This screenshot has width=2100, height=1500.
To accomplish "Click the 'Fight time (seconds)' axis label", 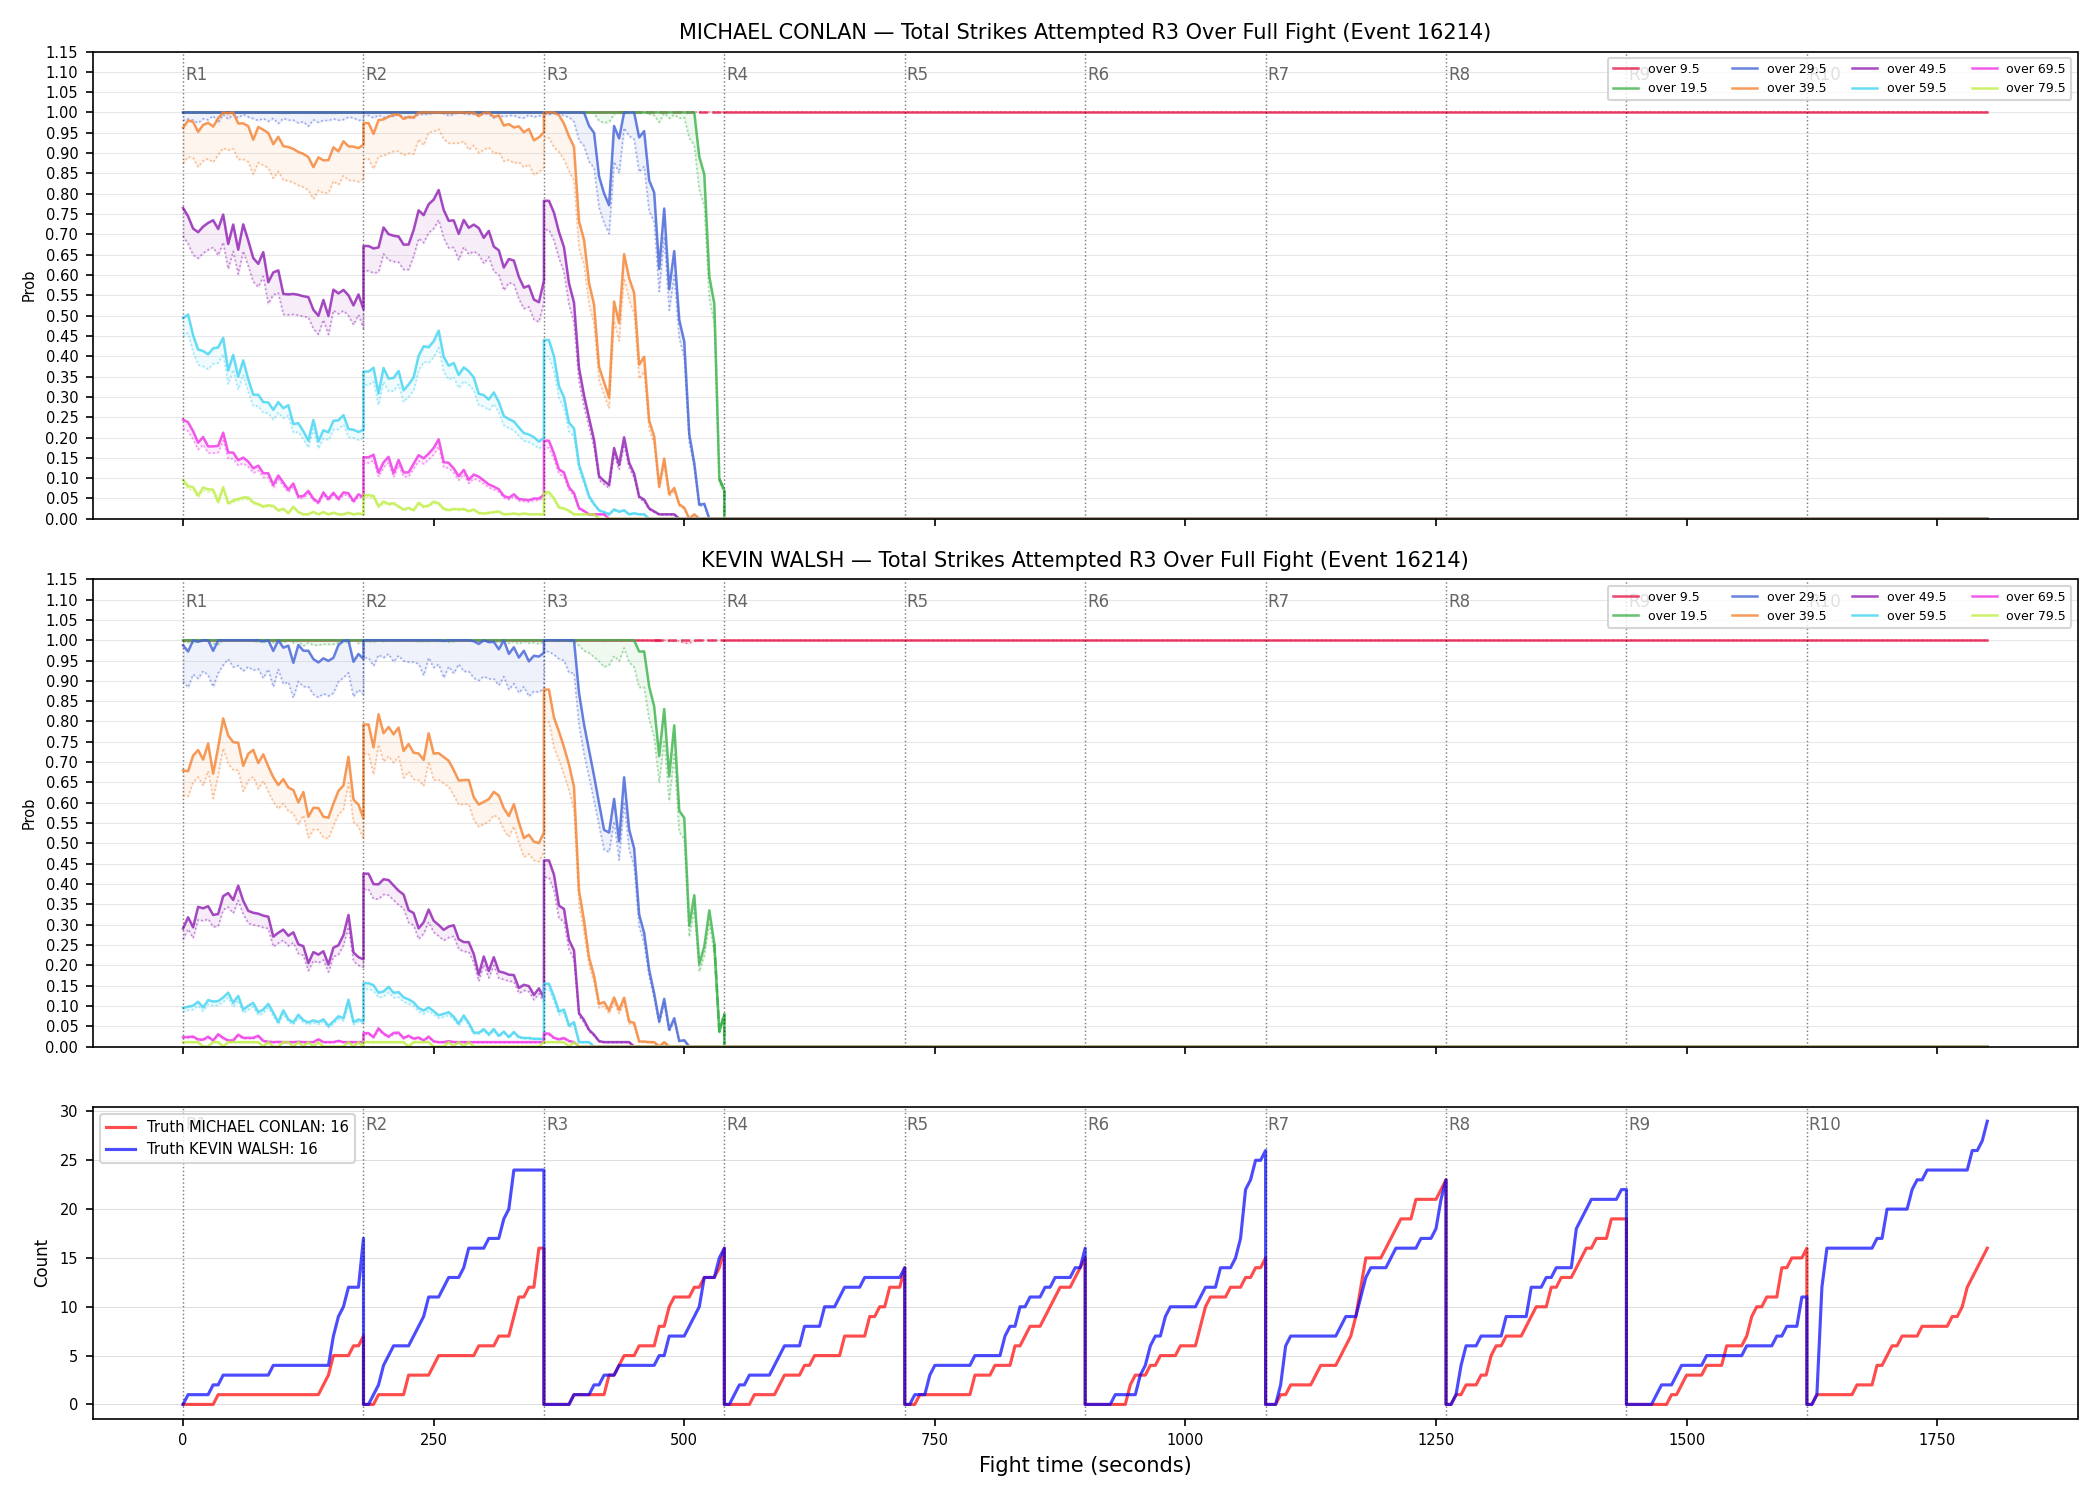I will click(1085, 1465).
